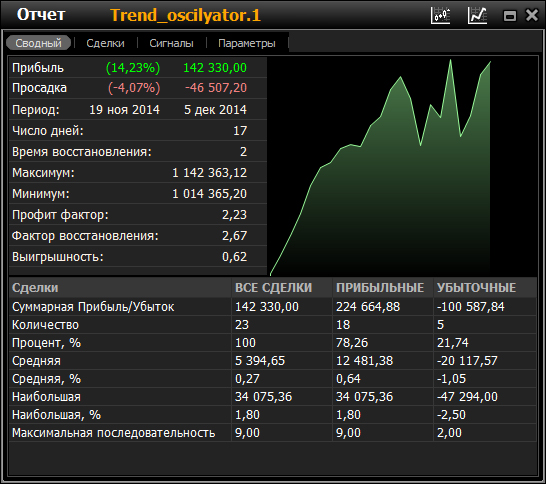Click the Trend_oscilyator.1 strategy title
This screenshot has width=546, height=484.
coord(186,15)
